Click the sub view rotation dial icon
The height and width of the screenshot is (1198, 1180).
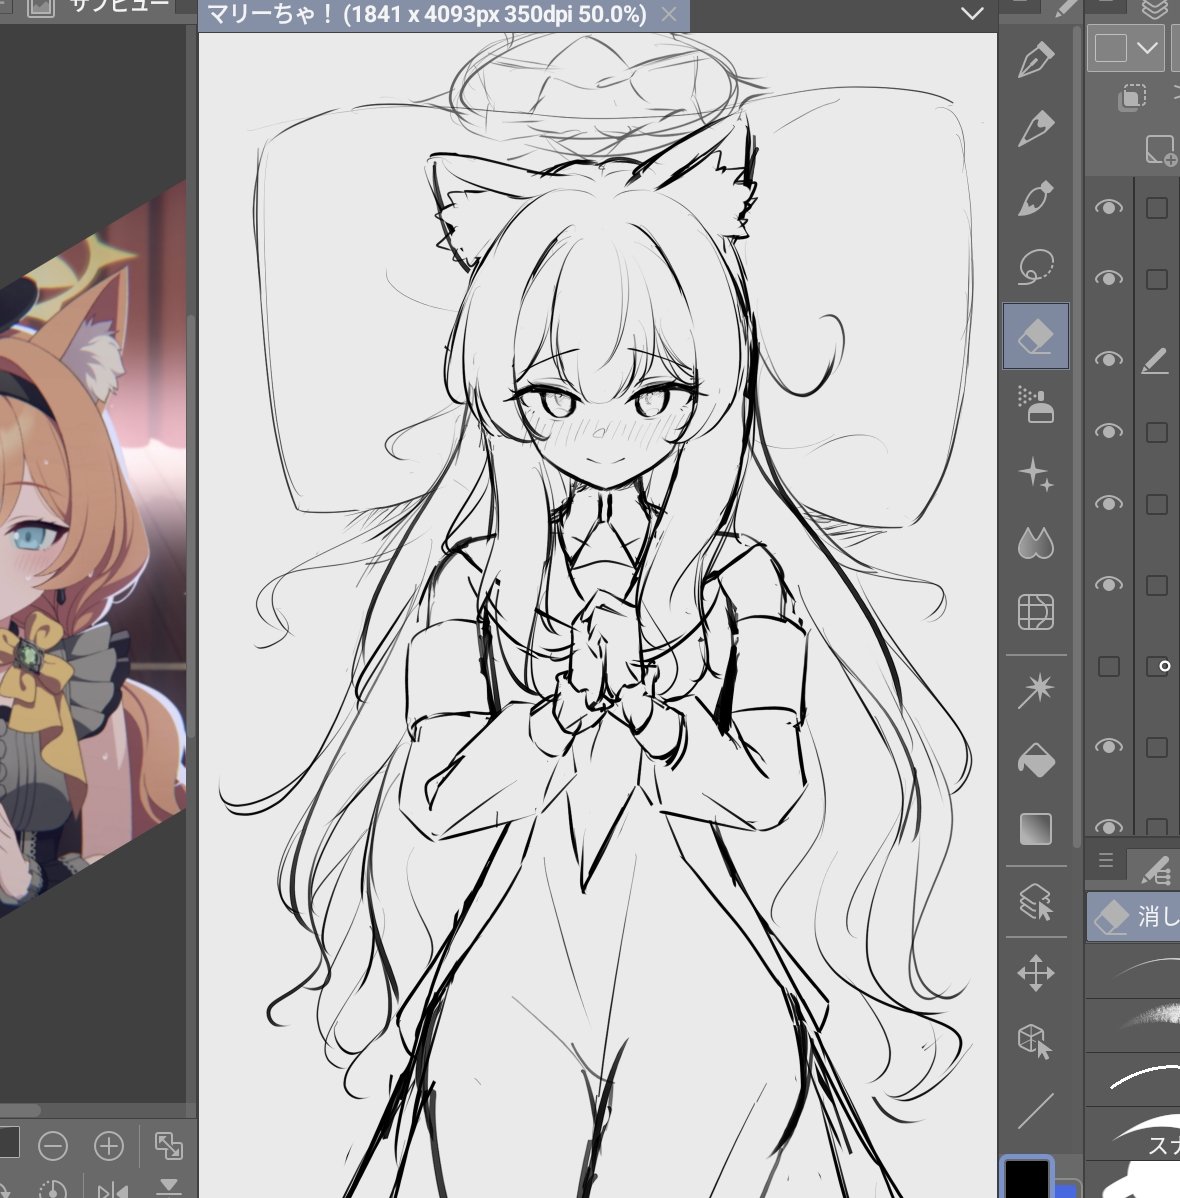(53, 1190)
